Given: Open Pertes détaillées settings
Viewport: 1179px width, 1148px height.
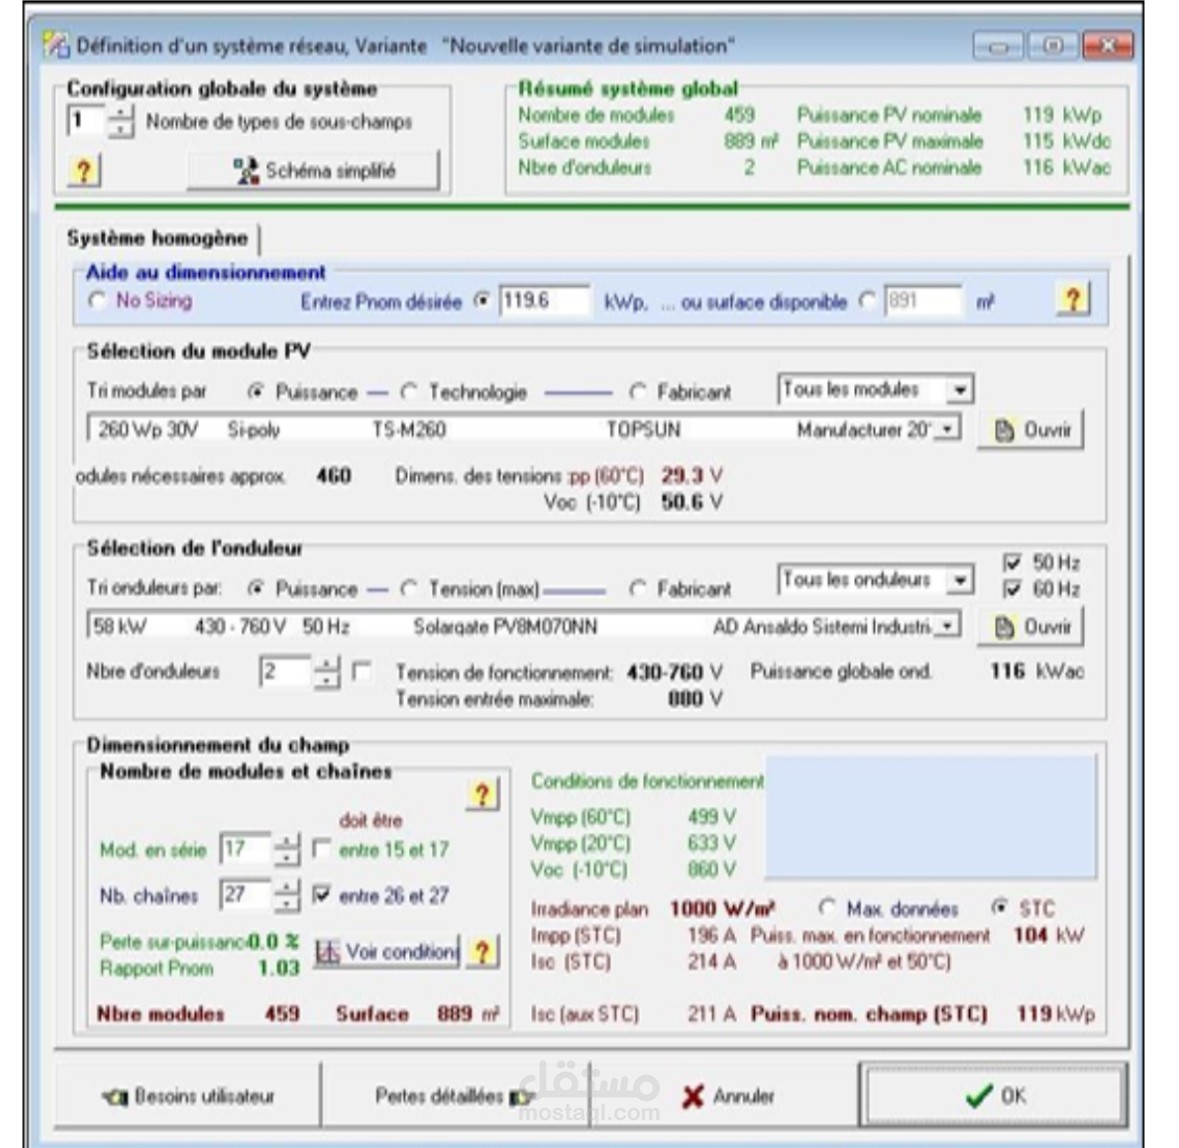Looking at the screenshot, I should [455, 1096].
